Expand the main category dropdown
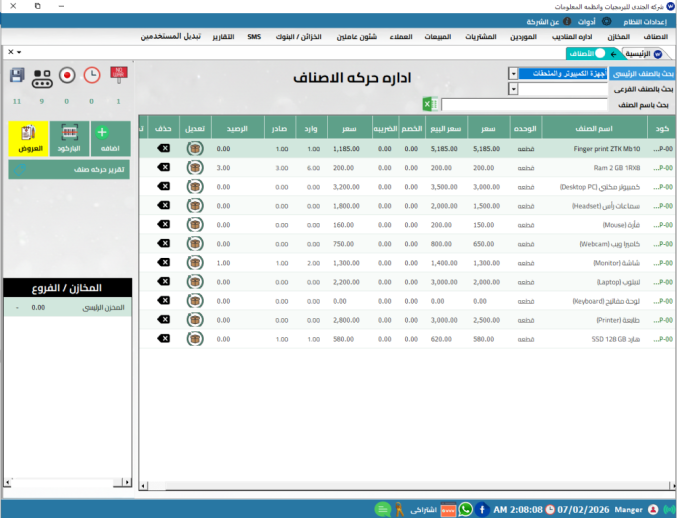Viewport: 677px width, 518px height. pos(512,74)
